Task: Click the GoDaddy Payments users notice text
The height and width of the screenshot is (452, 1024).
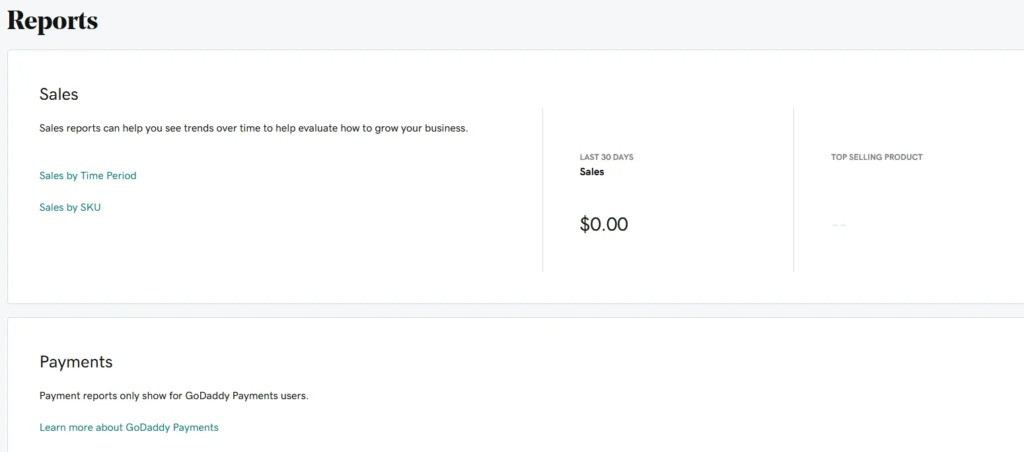Action: click(x=174, y=396)
